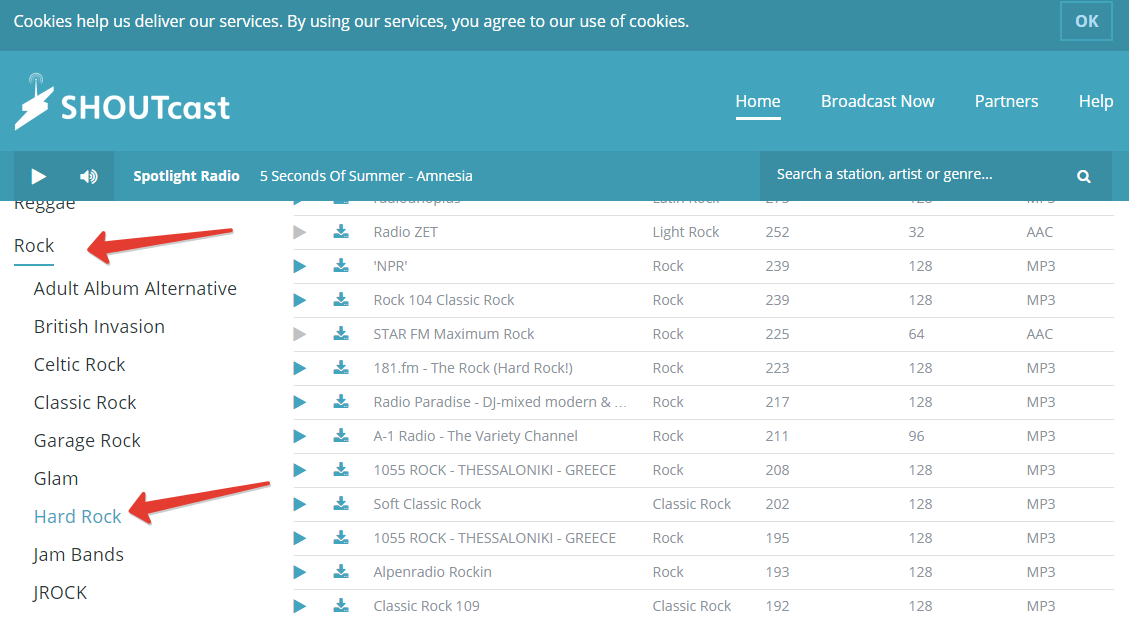The height and width of the screenshot is (619, 1129).
Task: Click the '5 Seconds Of Summer - Amnesia' track title
Action: click(x=366, y=176)
